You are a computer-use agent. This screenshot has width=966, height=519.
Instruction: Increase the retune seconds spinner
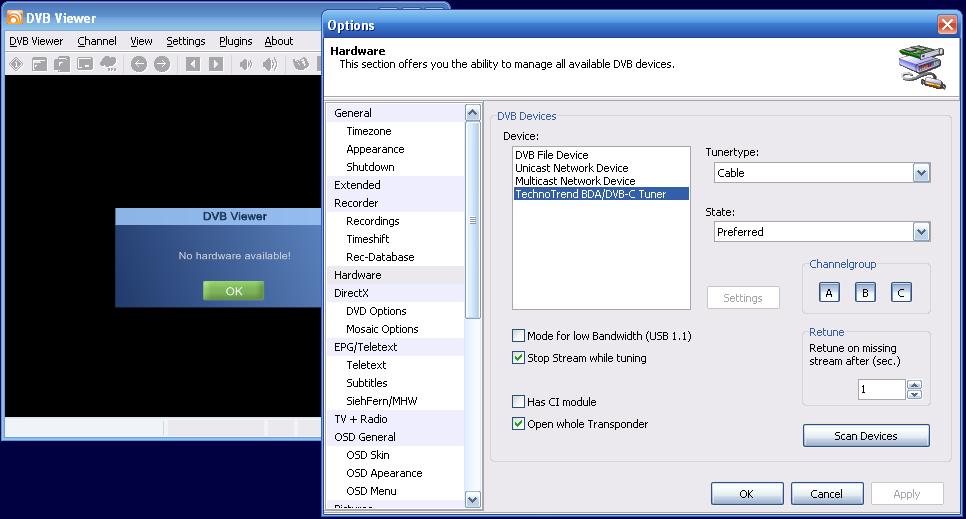pos(914,385)
